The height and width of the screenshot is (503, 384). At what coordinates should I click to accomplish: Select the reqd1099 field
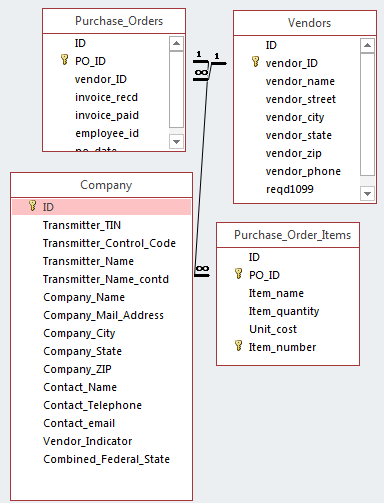[290, 189]
